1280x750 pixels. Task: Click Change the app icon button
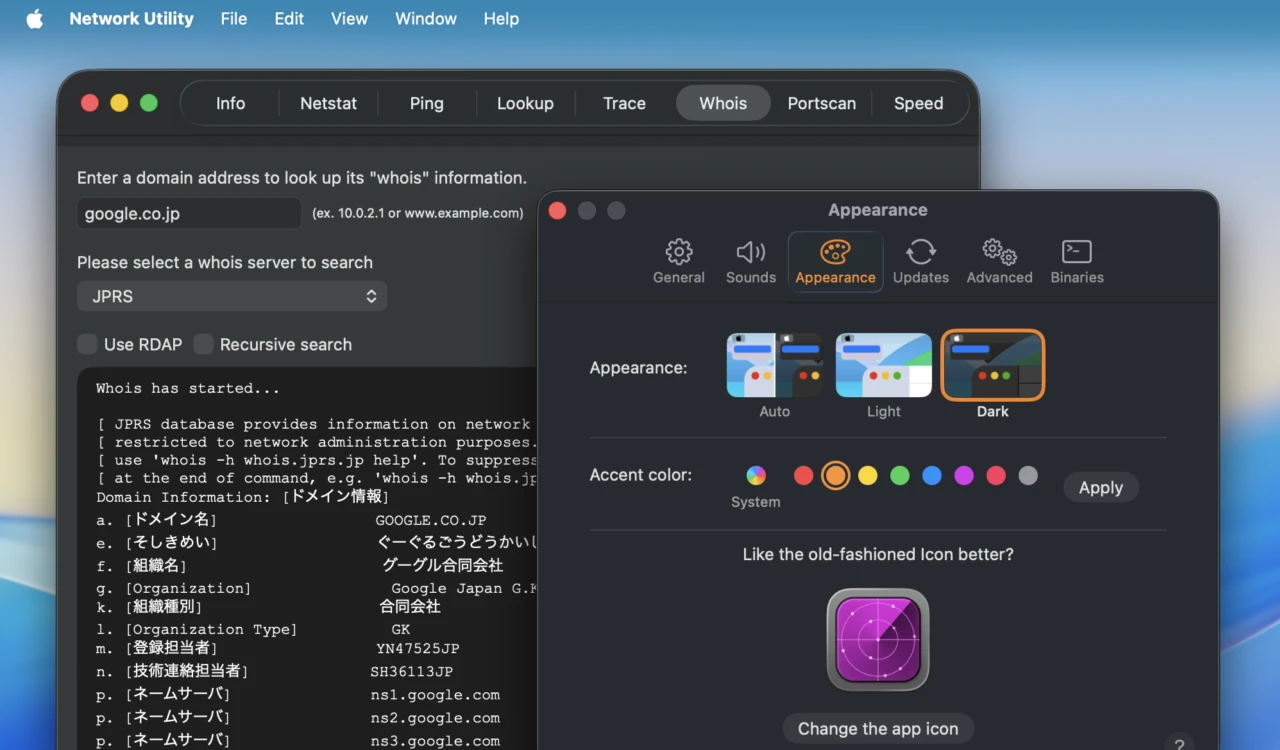[x=877, y=728]
